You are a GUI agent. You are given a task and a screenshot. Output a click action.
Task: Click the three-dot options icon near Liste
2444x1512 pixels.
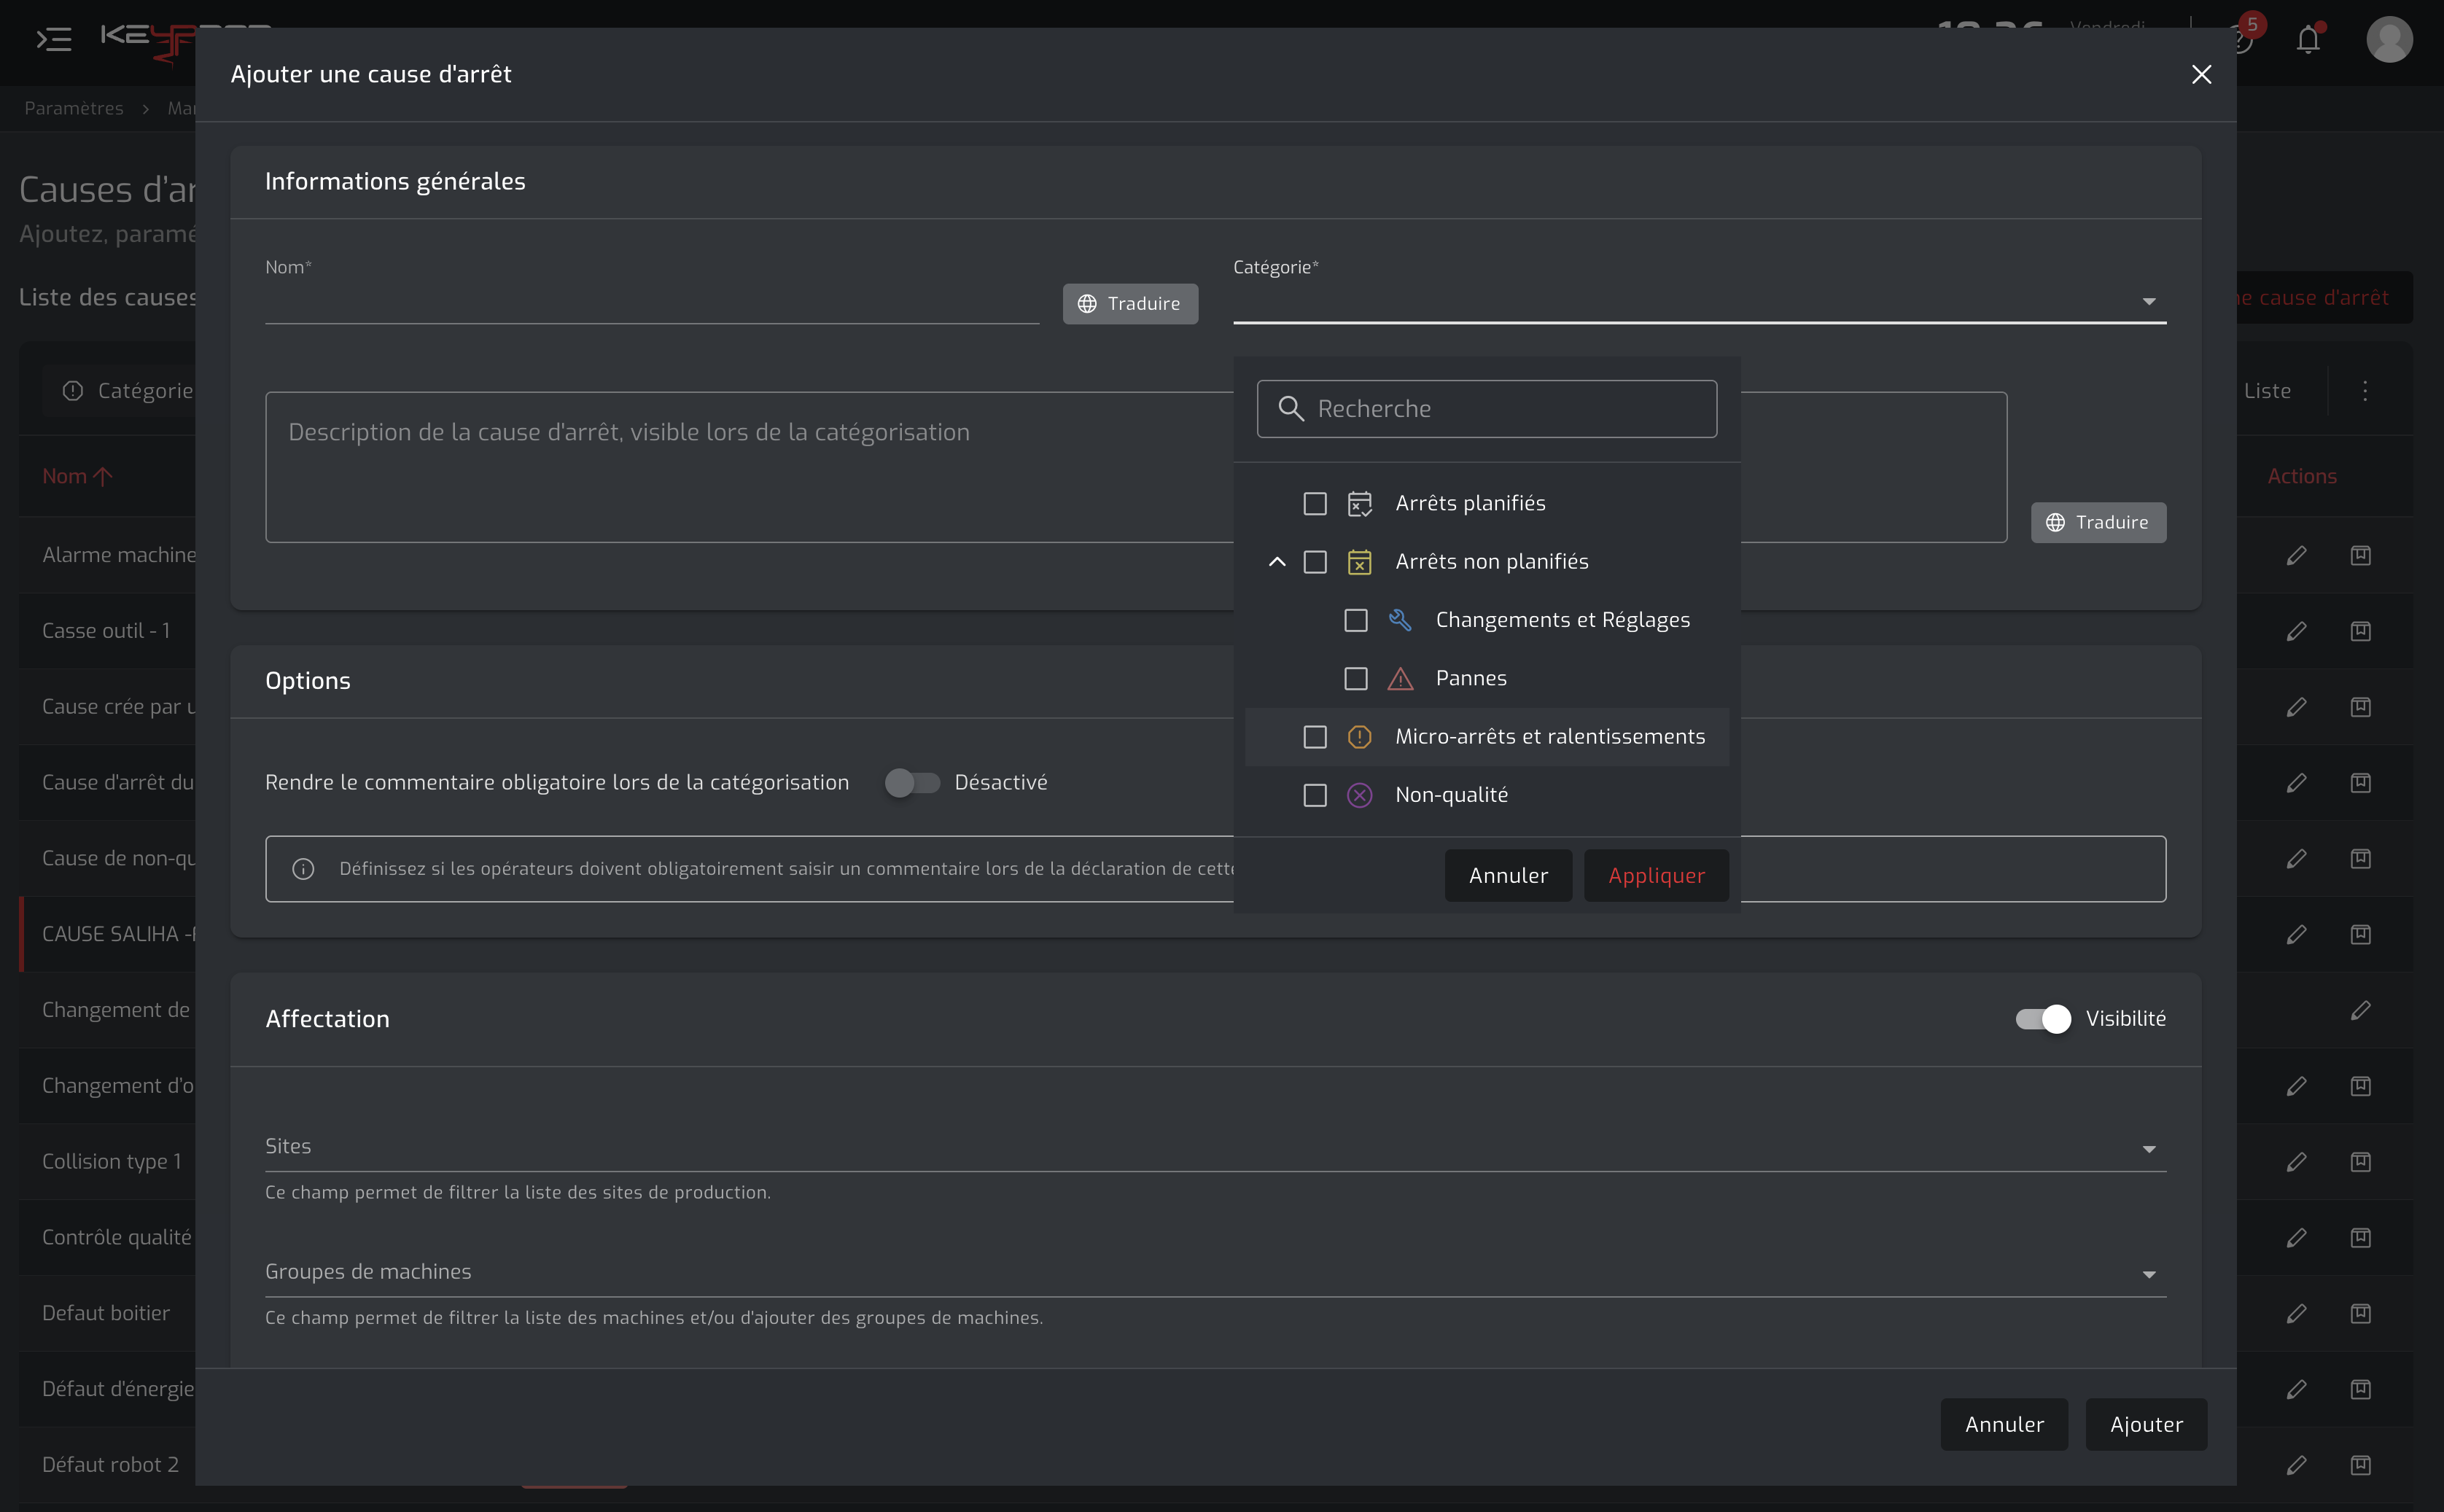2365,391
